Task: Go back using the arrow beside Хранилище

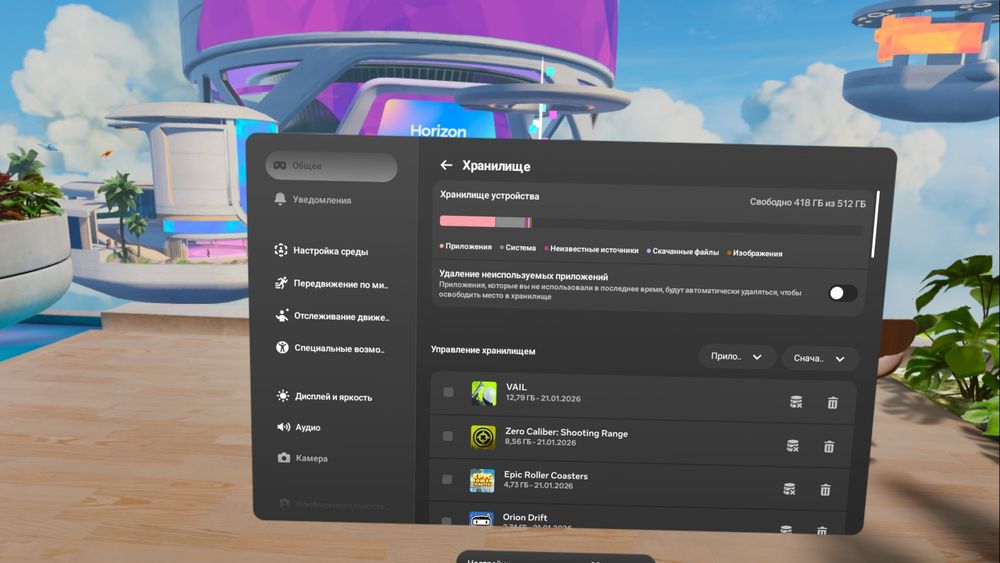Action: coord(446,165)
